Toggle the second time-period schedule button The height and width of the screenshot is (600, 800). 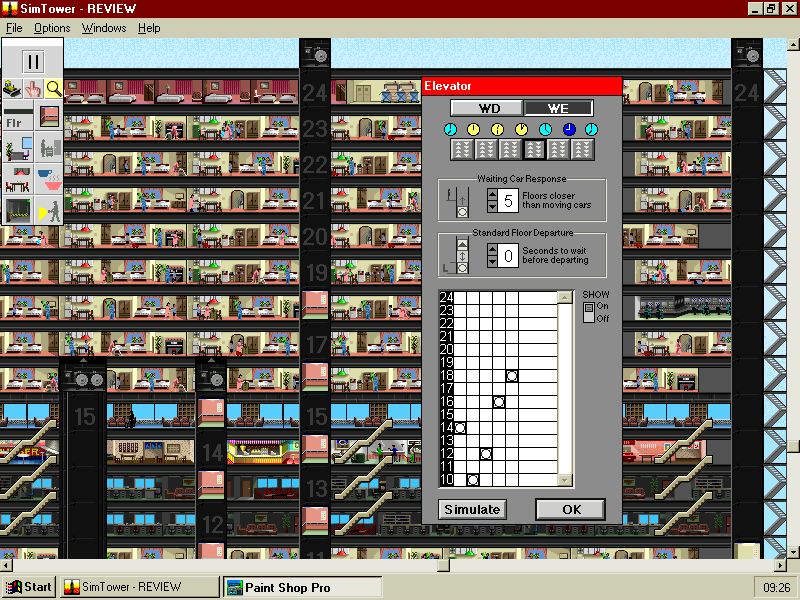pyautogui.click(x=486, y=149)
